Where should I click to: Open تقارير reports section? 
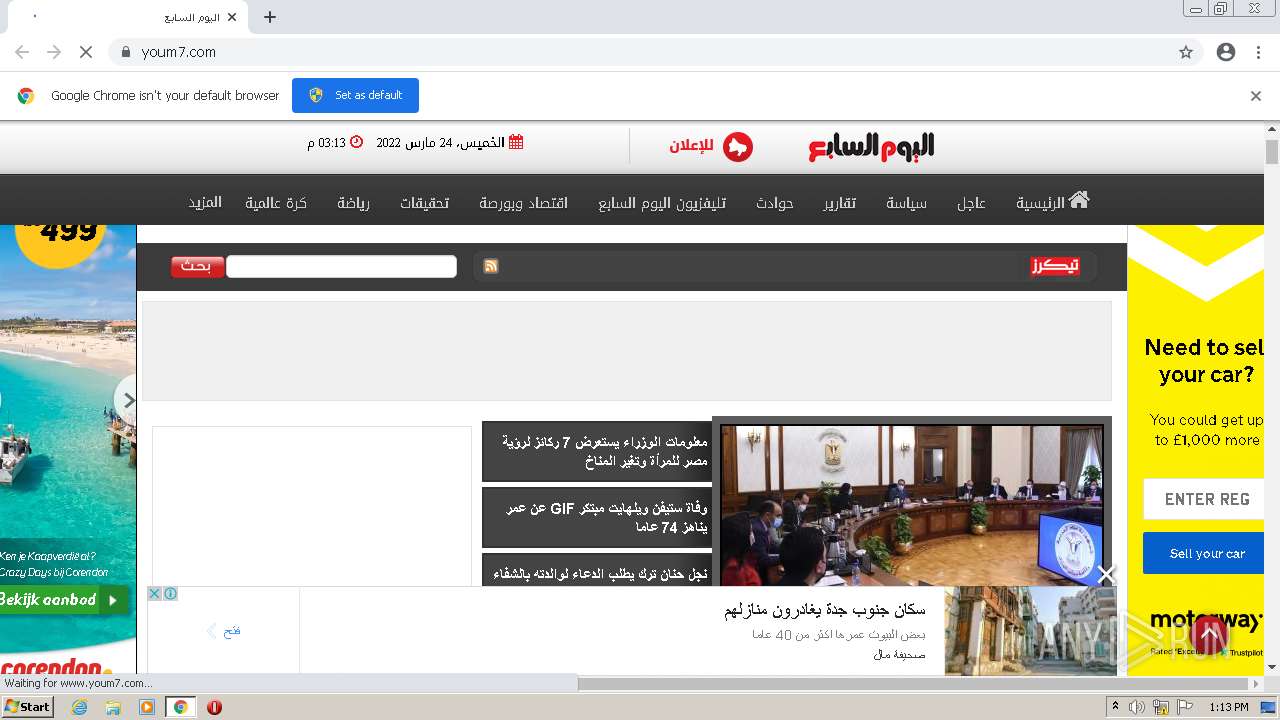tap(840, 203)
